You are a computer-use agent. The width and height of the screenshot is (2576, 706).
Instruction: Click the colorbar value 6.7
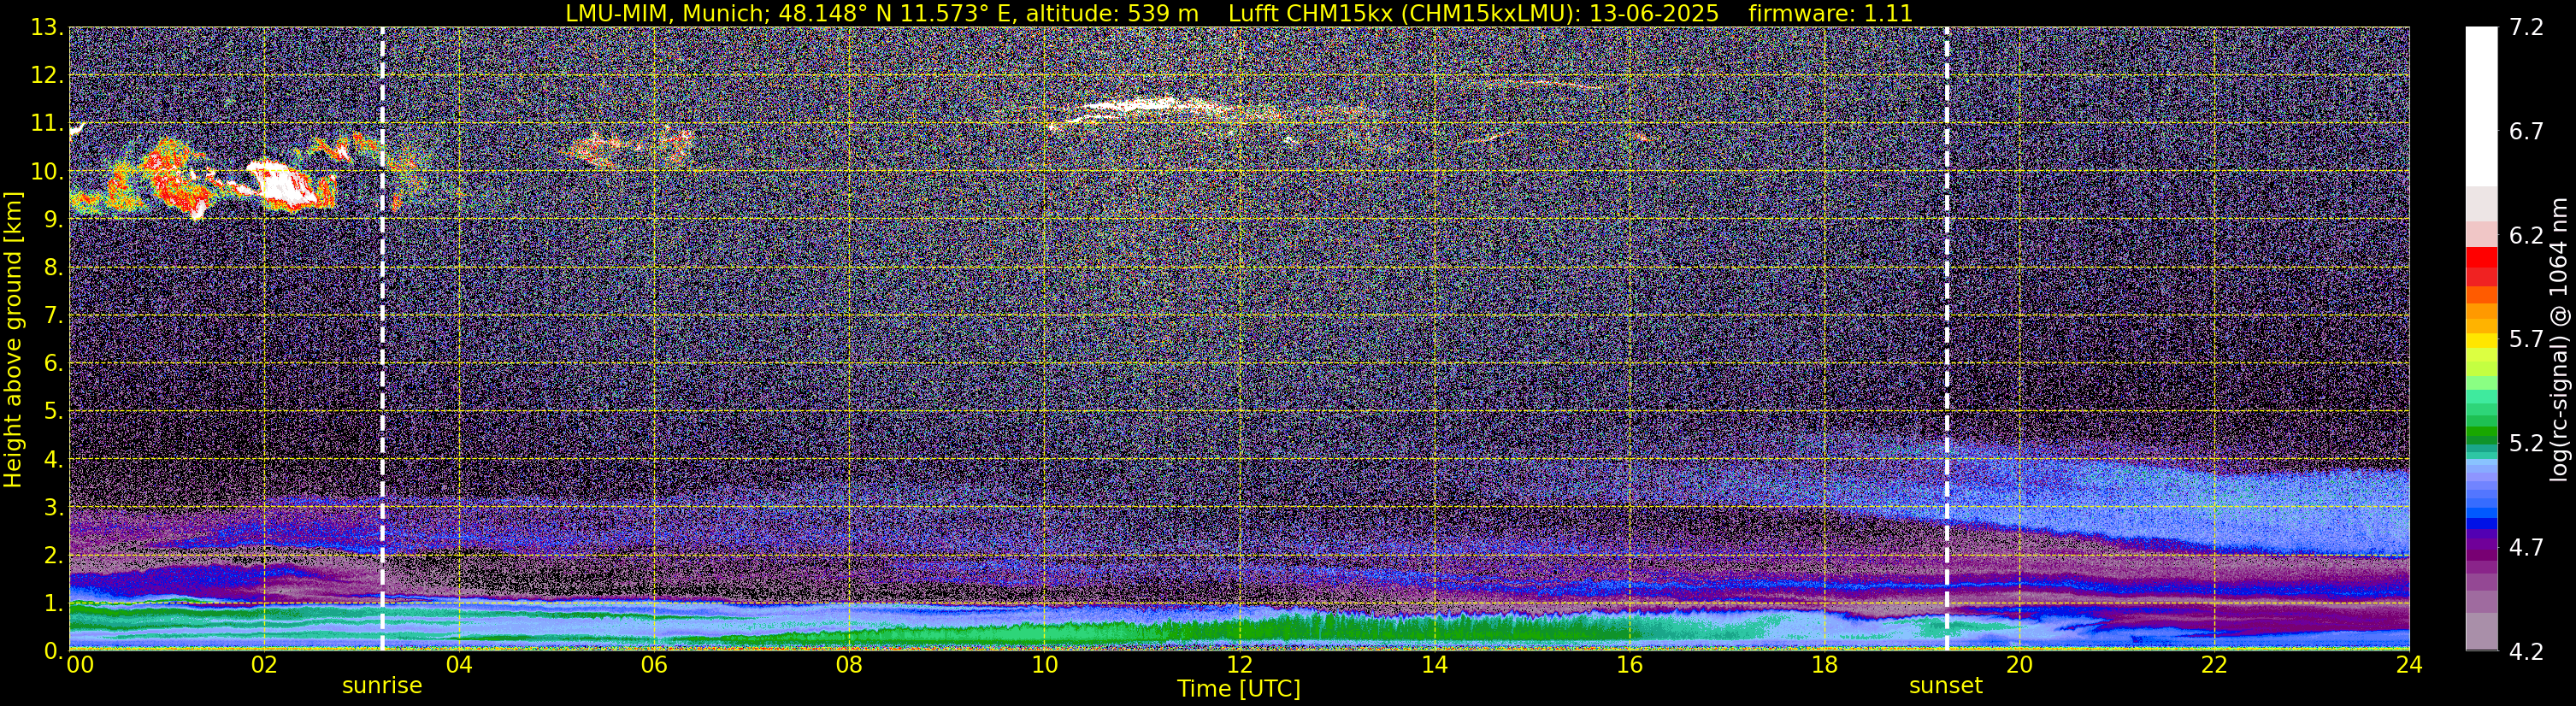(x=2526, y=131)
